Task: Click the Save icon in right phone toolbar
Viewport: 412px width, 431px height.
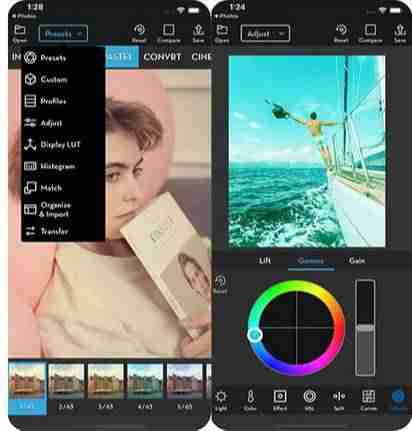Action: pos(400,34)
